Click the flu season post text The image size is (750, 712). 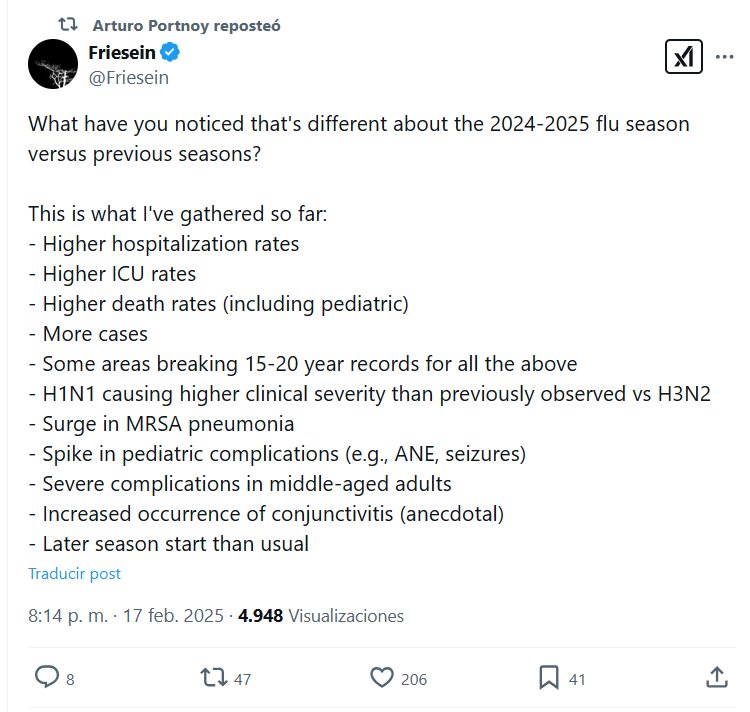[360, 335]
